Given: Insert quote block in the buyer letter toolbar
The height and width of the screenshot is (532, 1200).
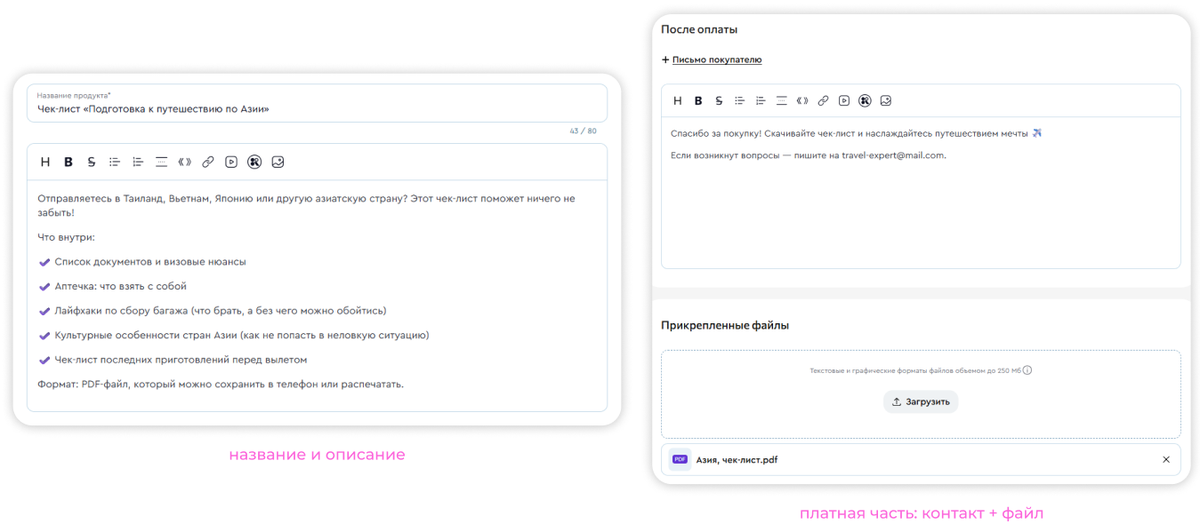Looking at the screenshot, I should point(802,101).
